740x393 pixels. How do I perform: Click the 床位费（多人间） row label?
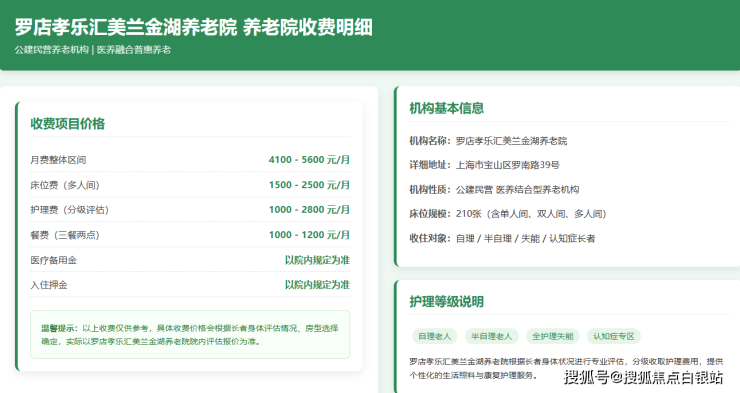point(65,185)
